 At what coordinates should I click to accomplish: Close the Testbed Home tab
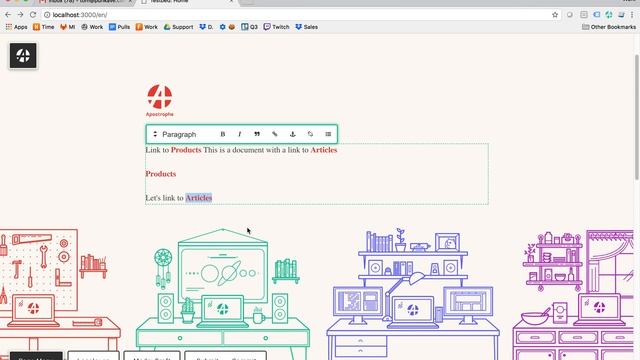231,2
